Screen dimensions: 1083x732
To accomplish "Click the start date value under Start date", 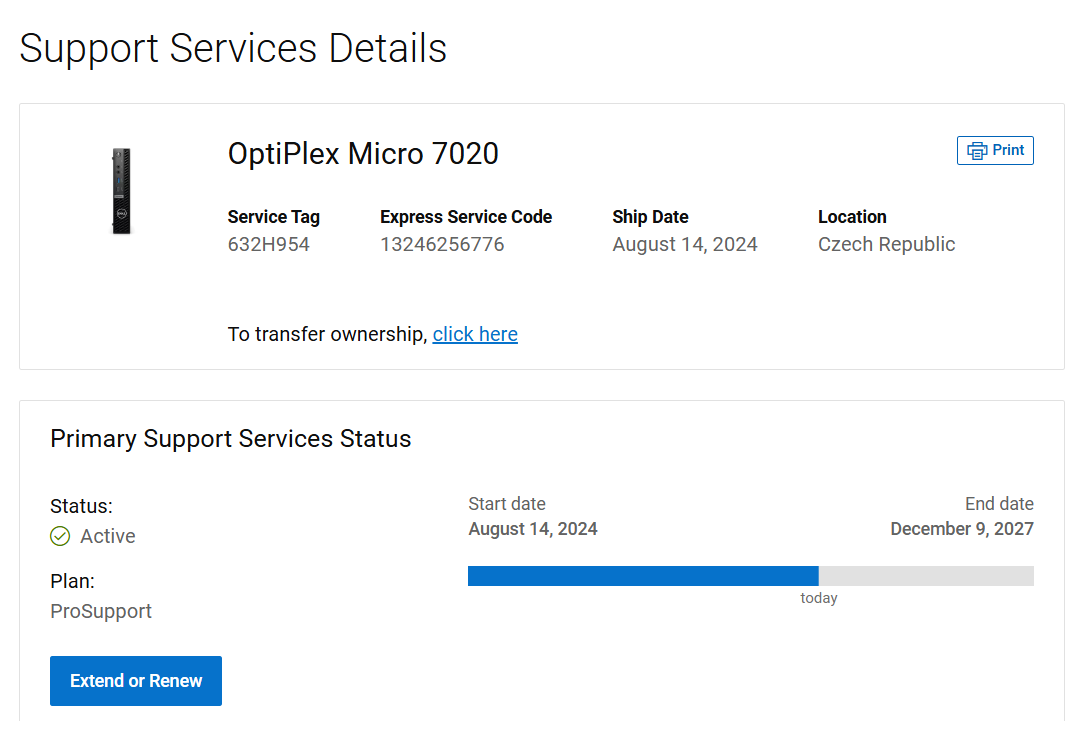I will tap(533, 529).
